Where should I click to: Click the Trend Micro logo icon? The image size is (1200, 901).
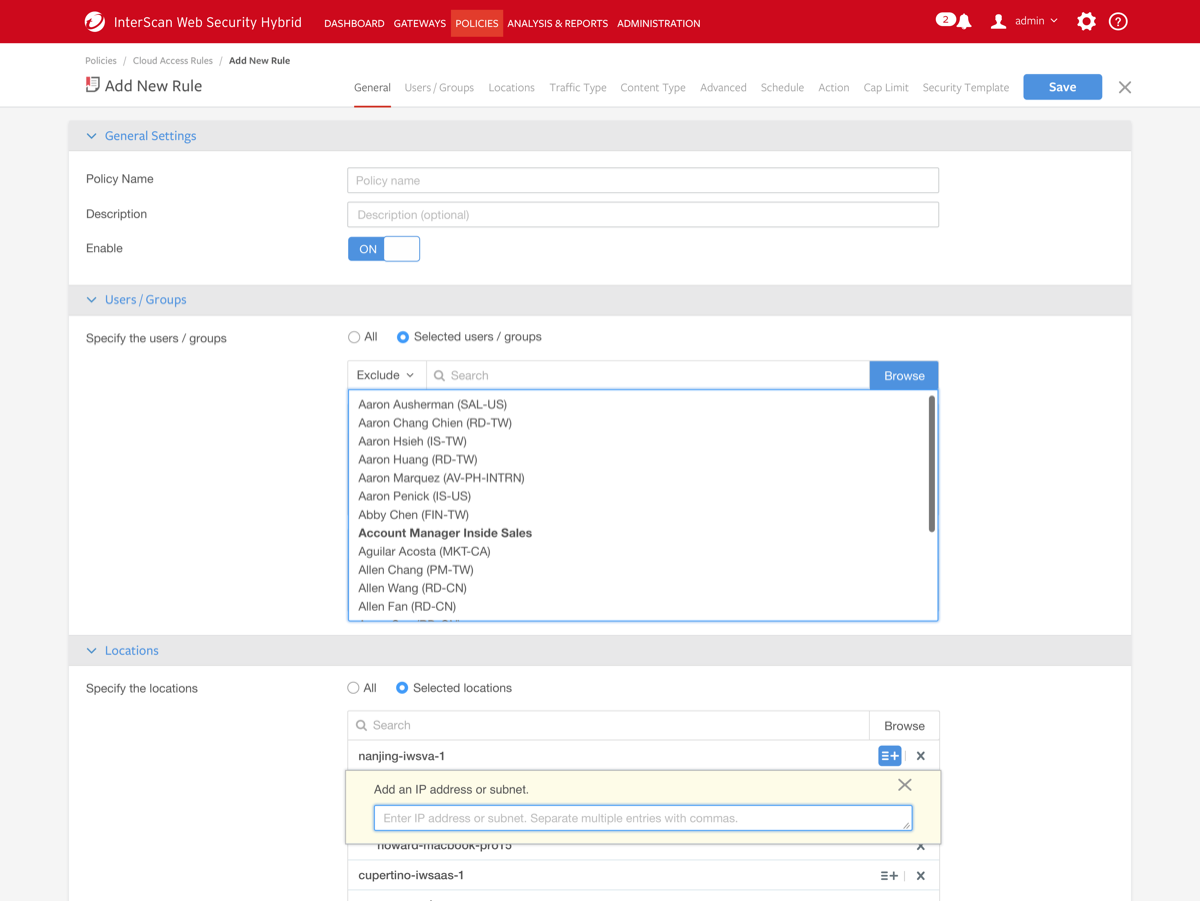click(95, 22)
